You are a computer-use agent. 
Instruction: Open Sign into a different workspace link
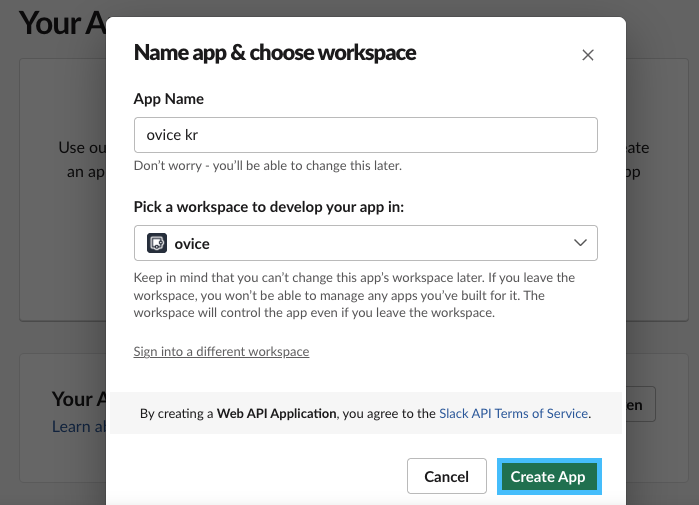[221, 352]
